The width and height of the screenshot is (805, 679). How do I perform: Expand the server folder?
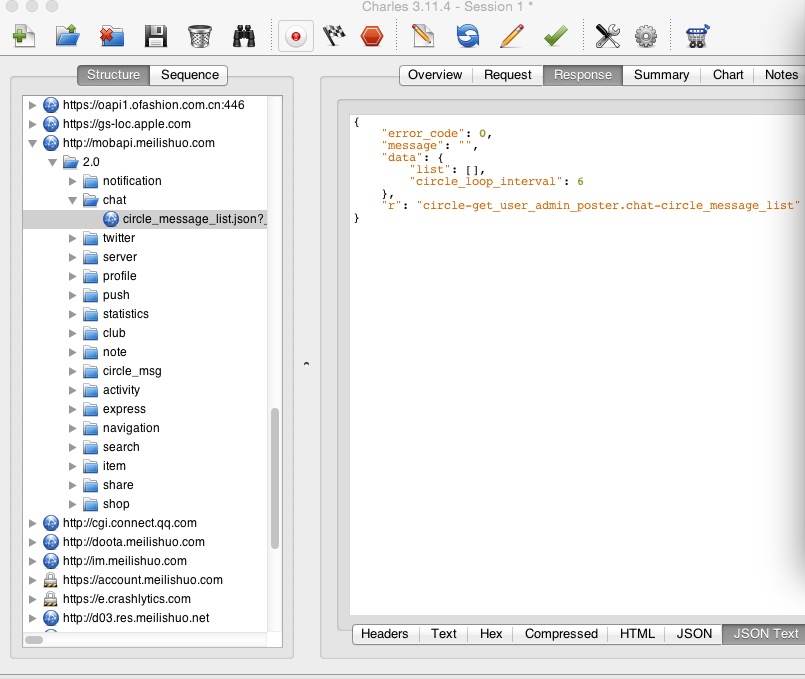click(72, 257)
